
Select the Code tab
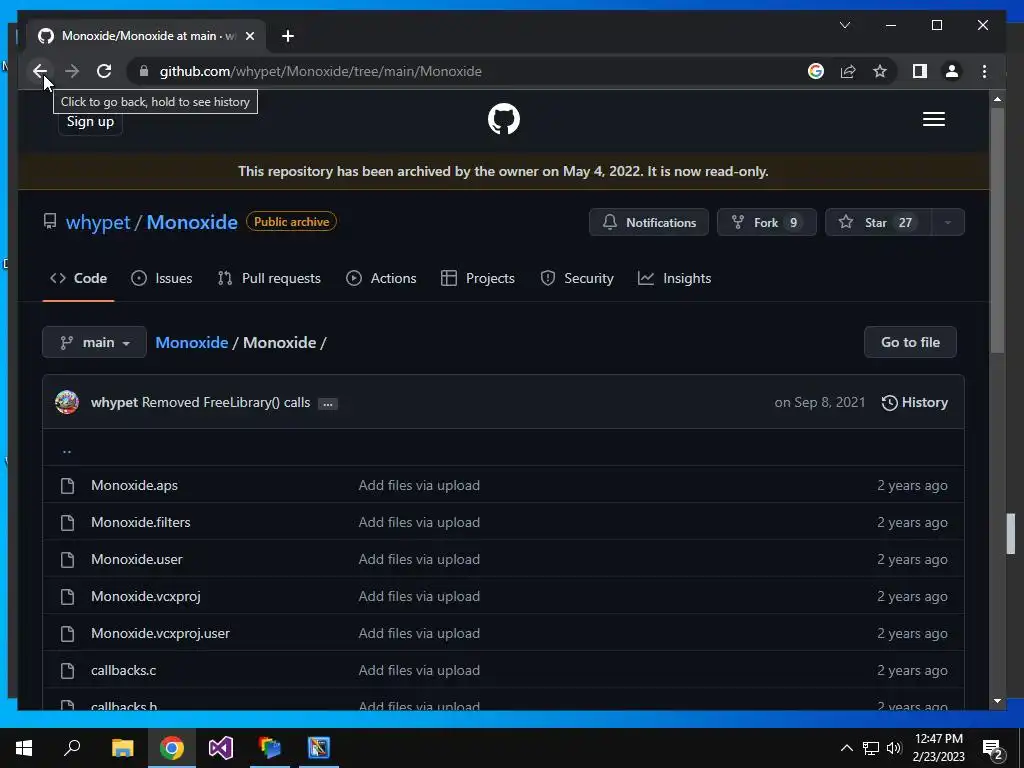[78, 278]
